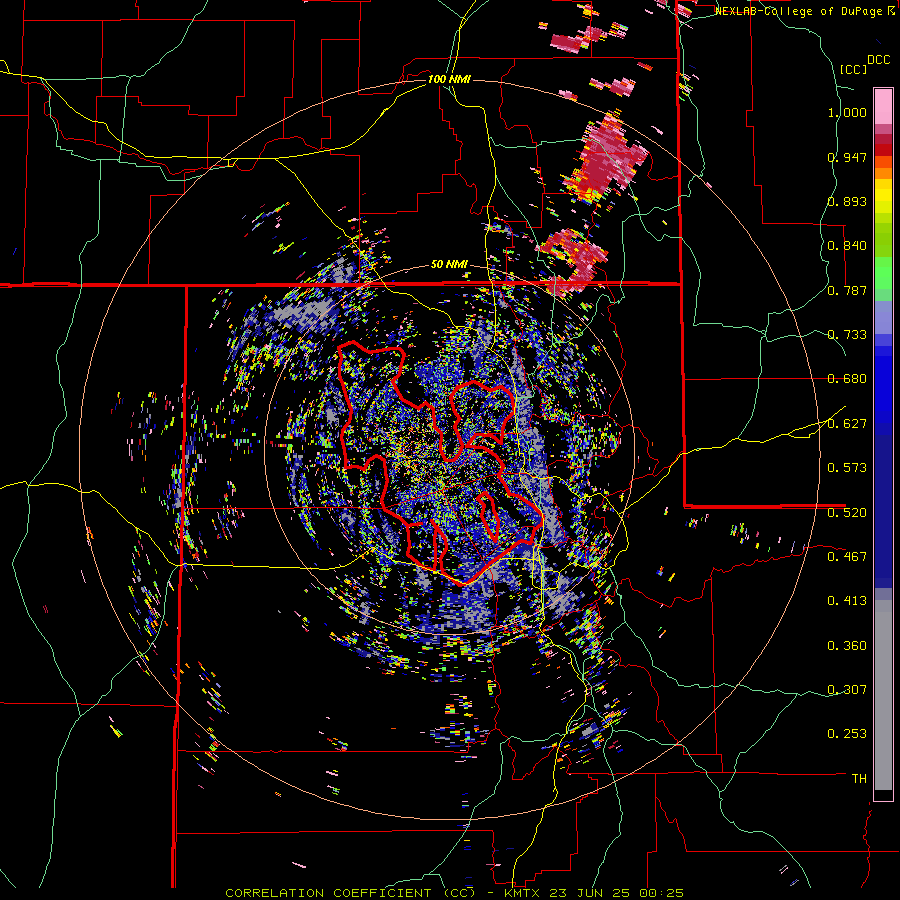Click the 0.520 legend value
900x900 pixels.
click(847, 513)
